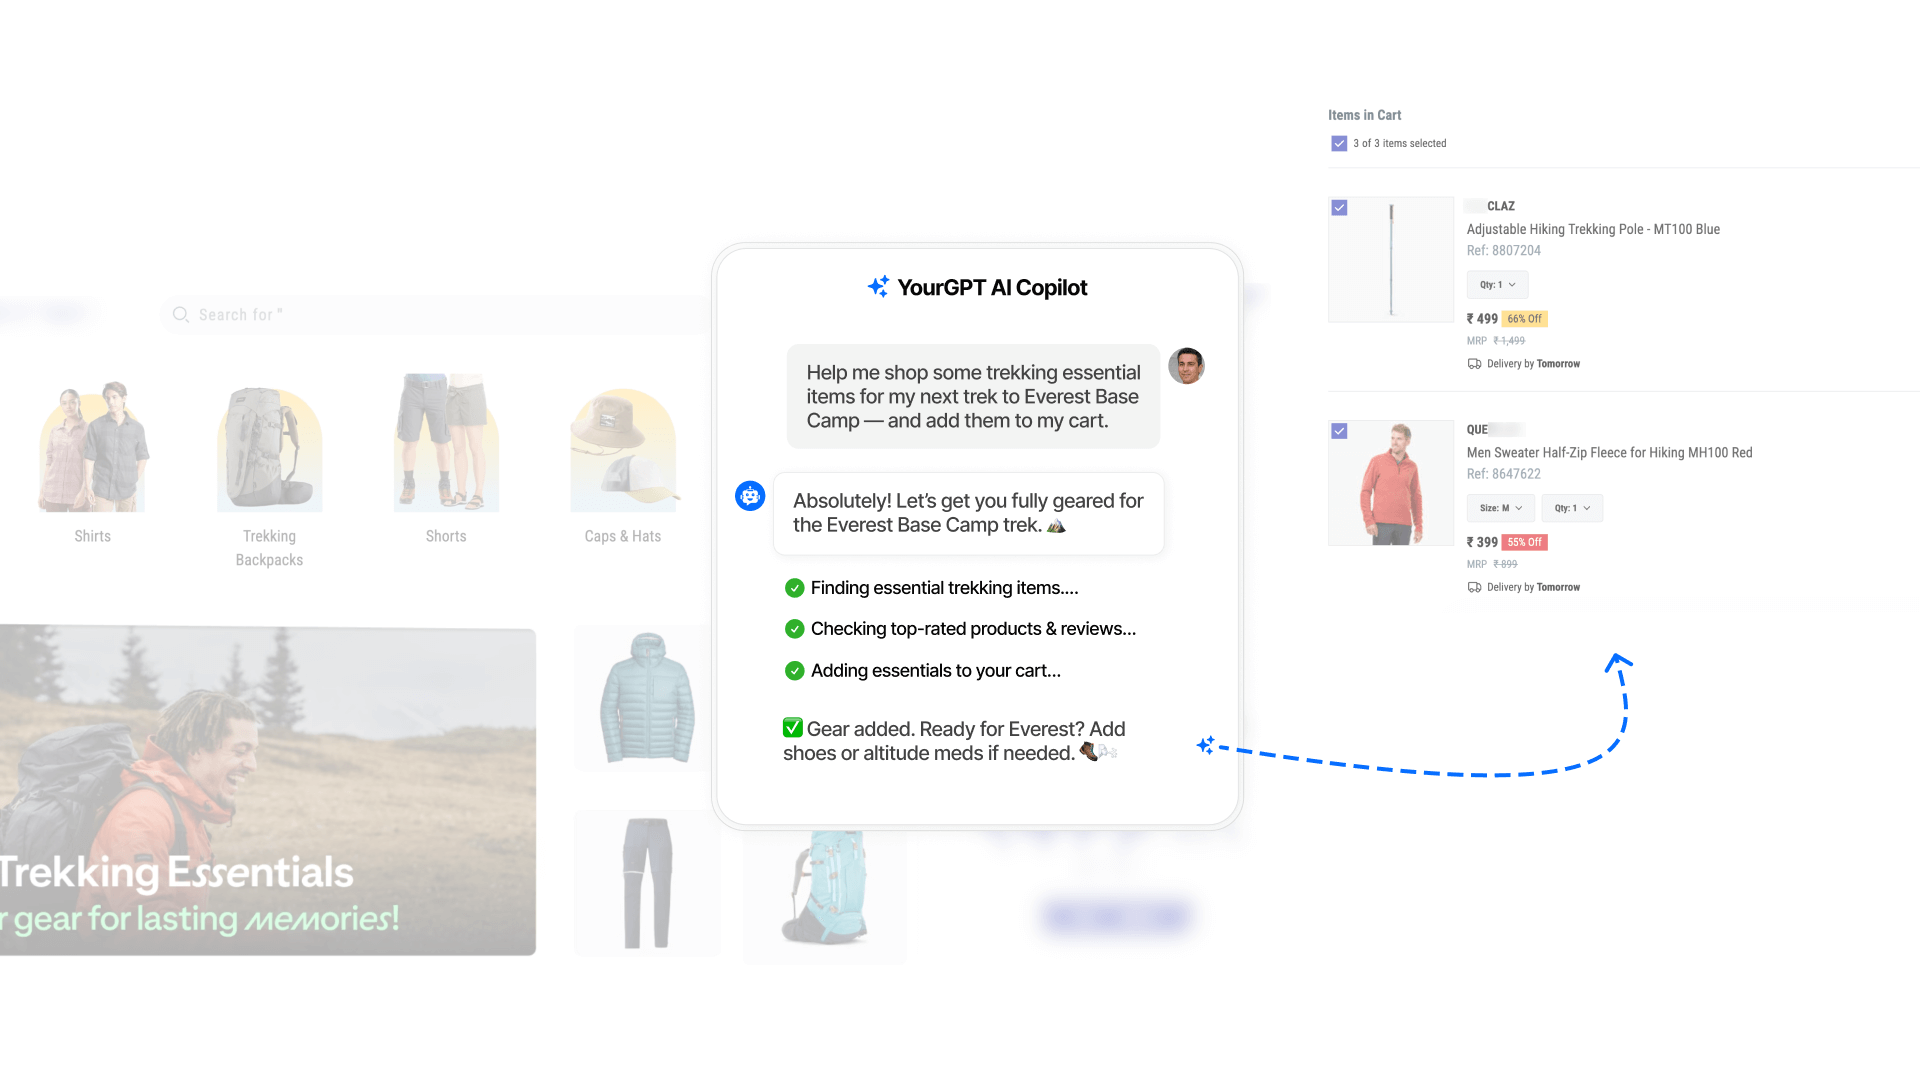Click the Shirts label

click(93, 536)
